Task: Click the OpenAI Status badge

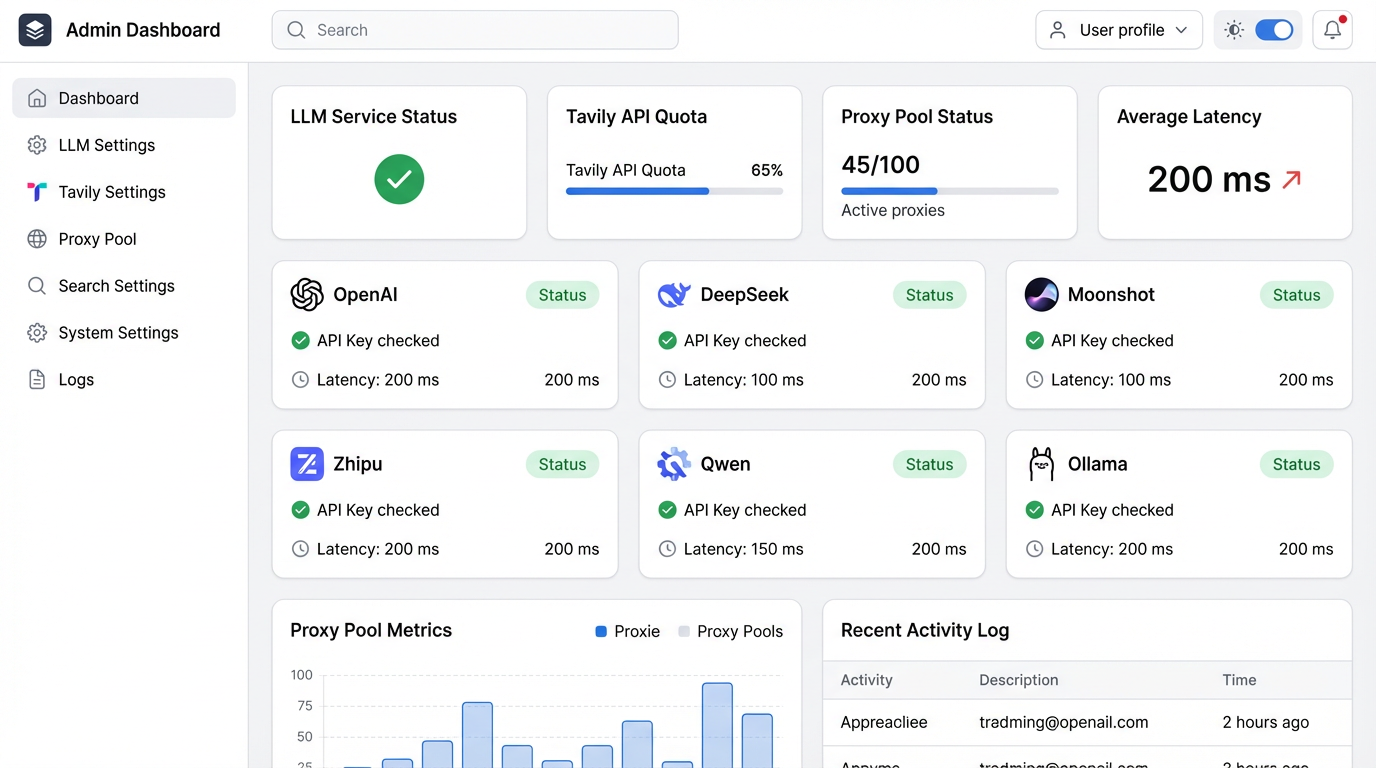Action: point(562,295)
